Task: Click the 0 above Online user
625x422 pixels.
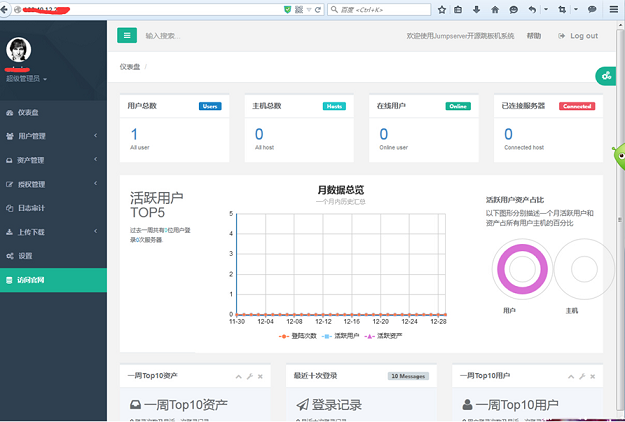Action: (x=383, y=134)
